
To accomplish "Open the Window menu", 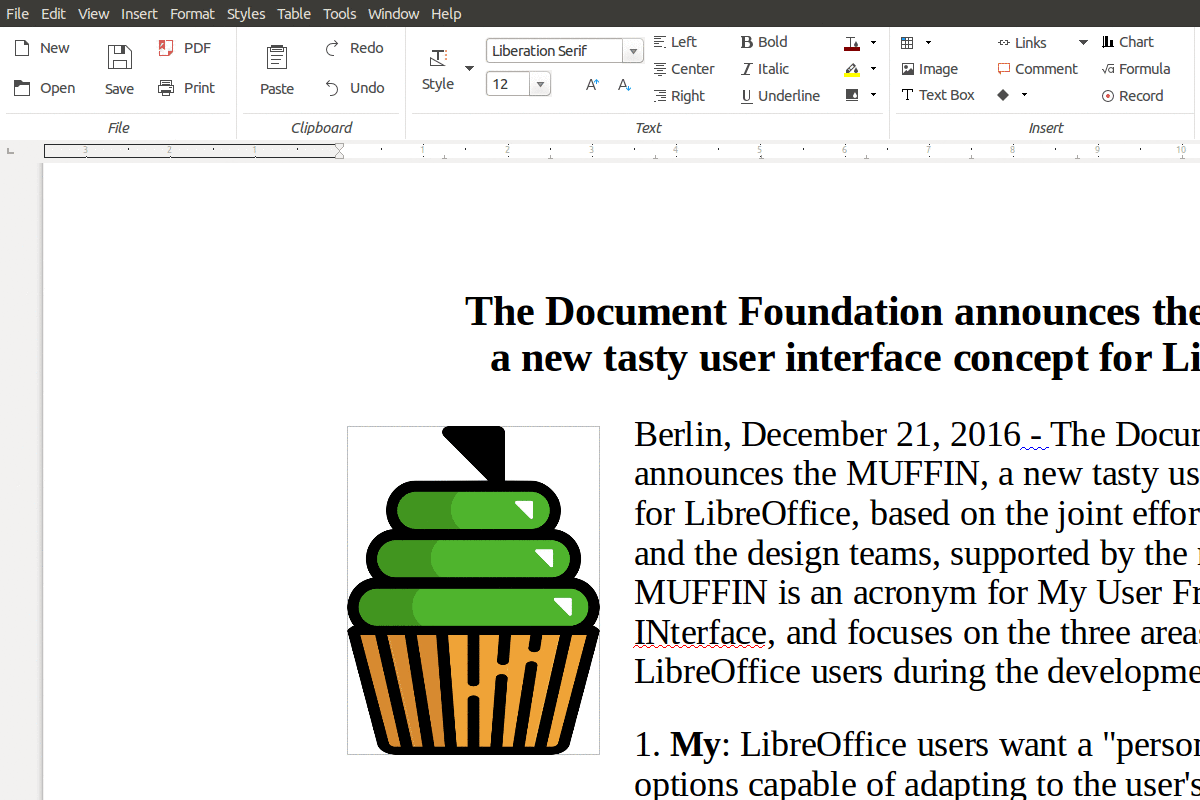I will coord(393,13).
